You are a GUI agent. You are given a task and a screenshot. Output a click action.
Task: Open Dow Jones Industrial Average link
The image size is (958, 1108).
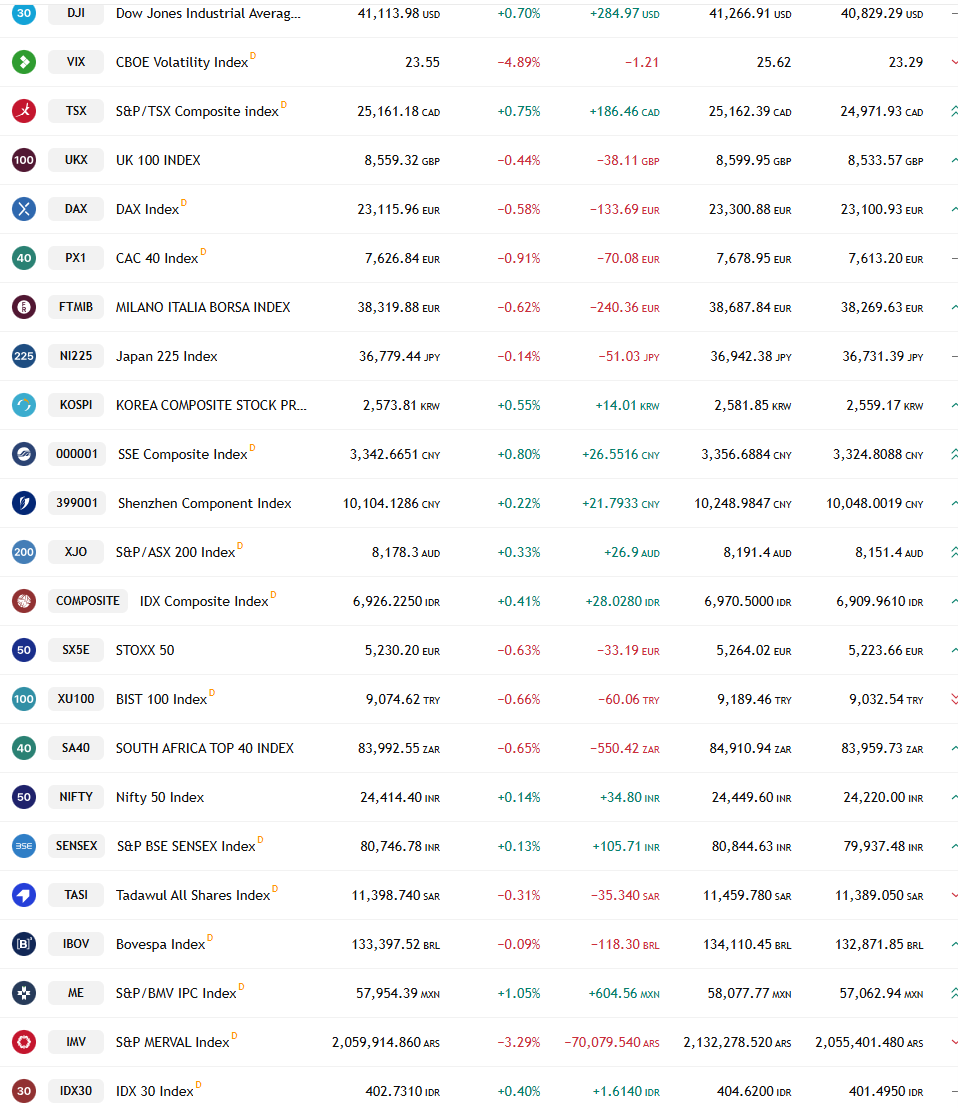[x=208, y=13]
